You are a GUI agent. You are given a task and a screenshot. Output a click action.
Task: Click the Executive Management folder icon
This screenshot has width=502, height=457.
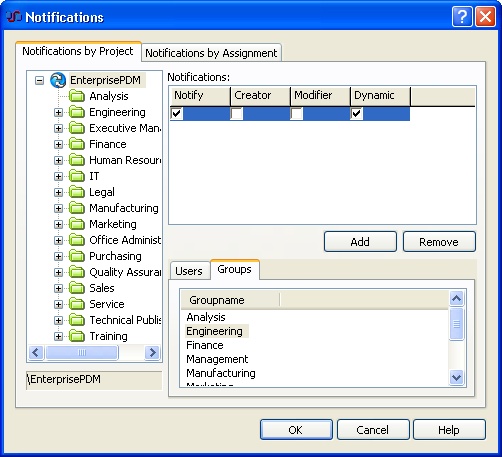pos(77,128)
